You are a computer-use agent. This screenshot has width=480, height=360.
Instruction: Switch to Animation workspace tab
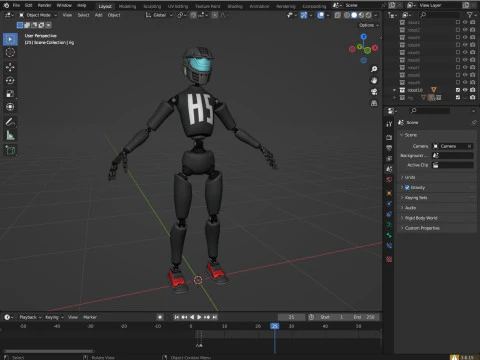(259, 6)
